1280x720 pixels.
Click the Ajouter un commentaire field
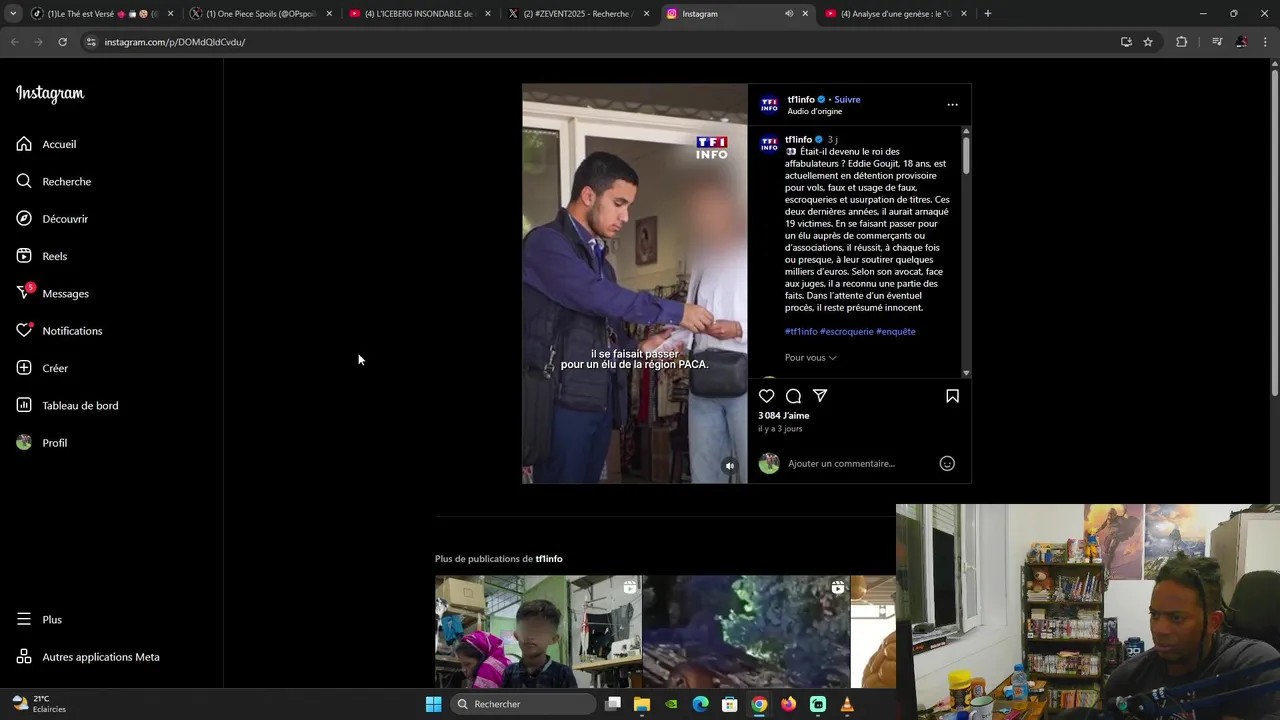click(841, 463)
